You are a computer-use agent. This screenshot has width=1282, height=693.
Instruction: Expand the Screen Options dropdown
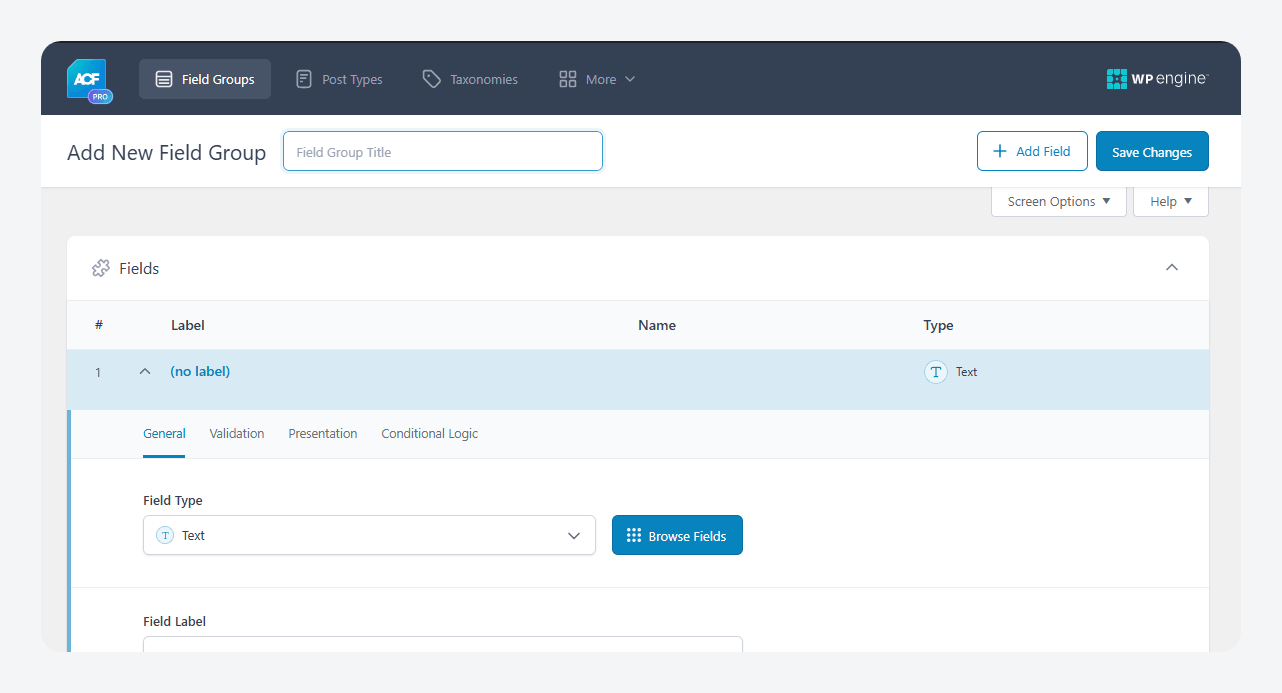tap(1059, 201)
